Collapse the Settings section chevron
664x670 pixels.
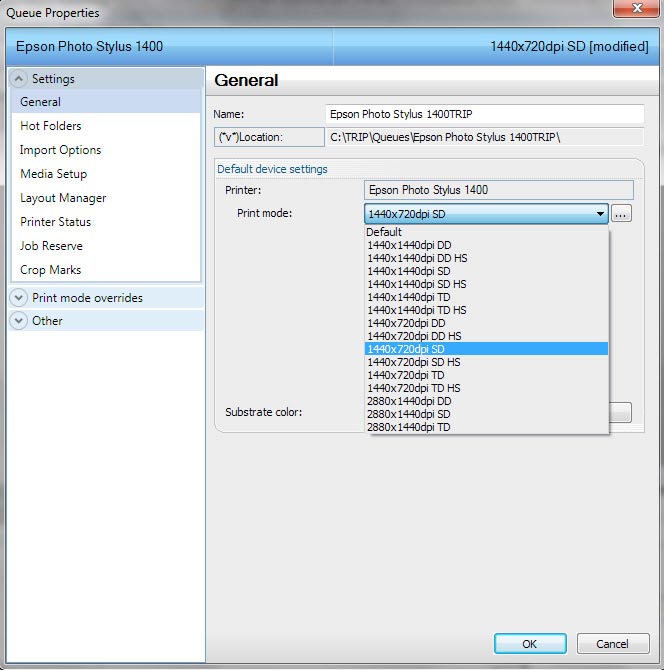tap(19, 78)
